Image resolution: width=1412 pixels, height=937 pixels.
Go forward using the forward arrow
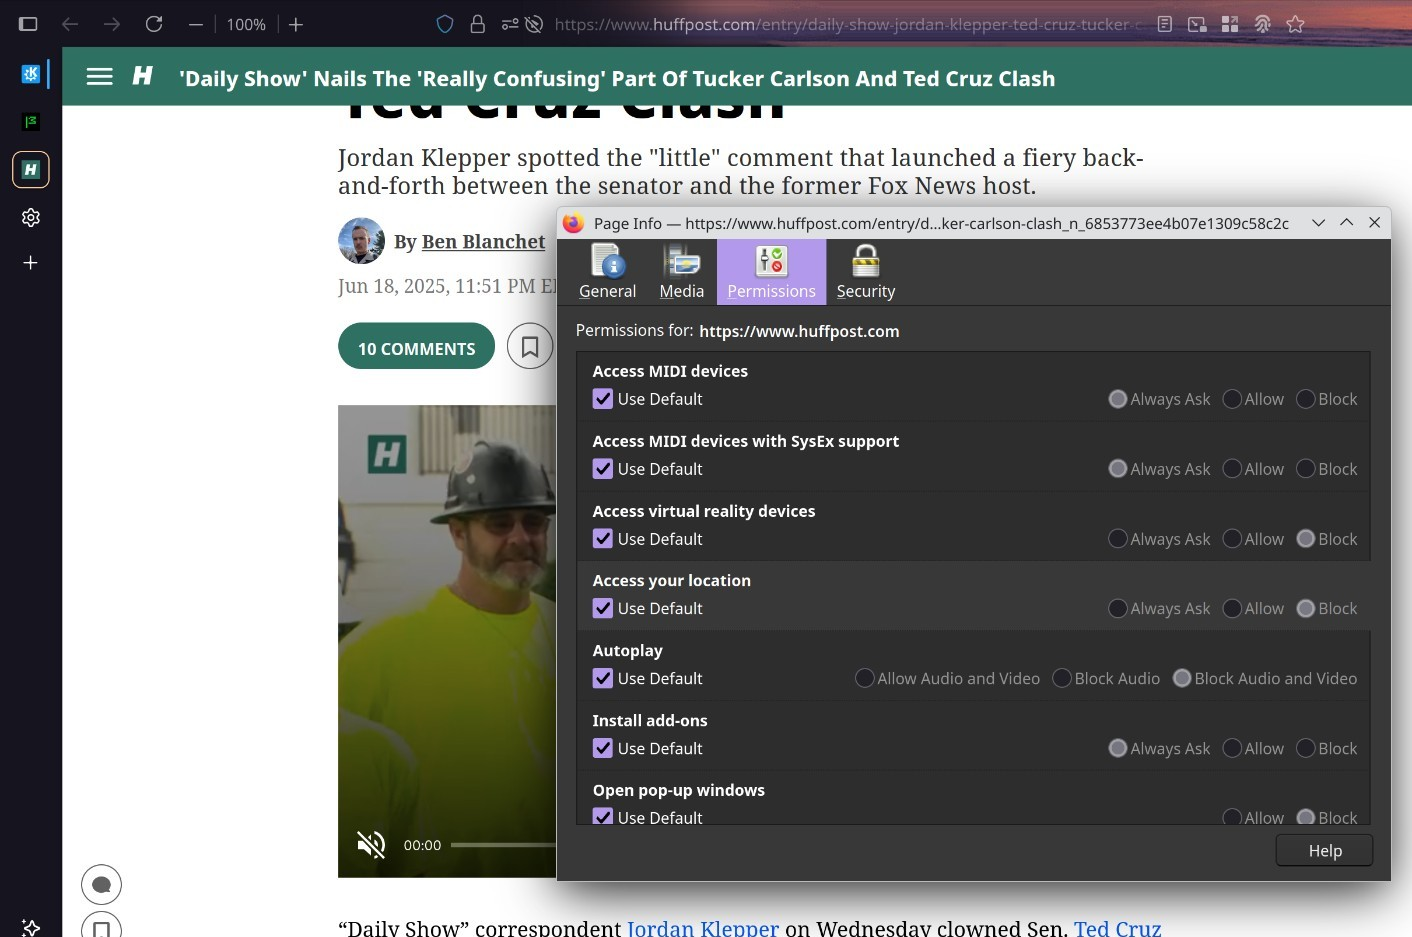tap(112, 24)
